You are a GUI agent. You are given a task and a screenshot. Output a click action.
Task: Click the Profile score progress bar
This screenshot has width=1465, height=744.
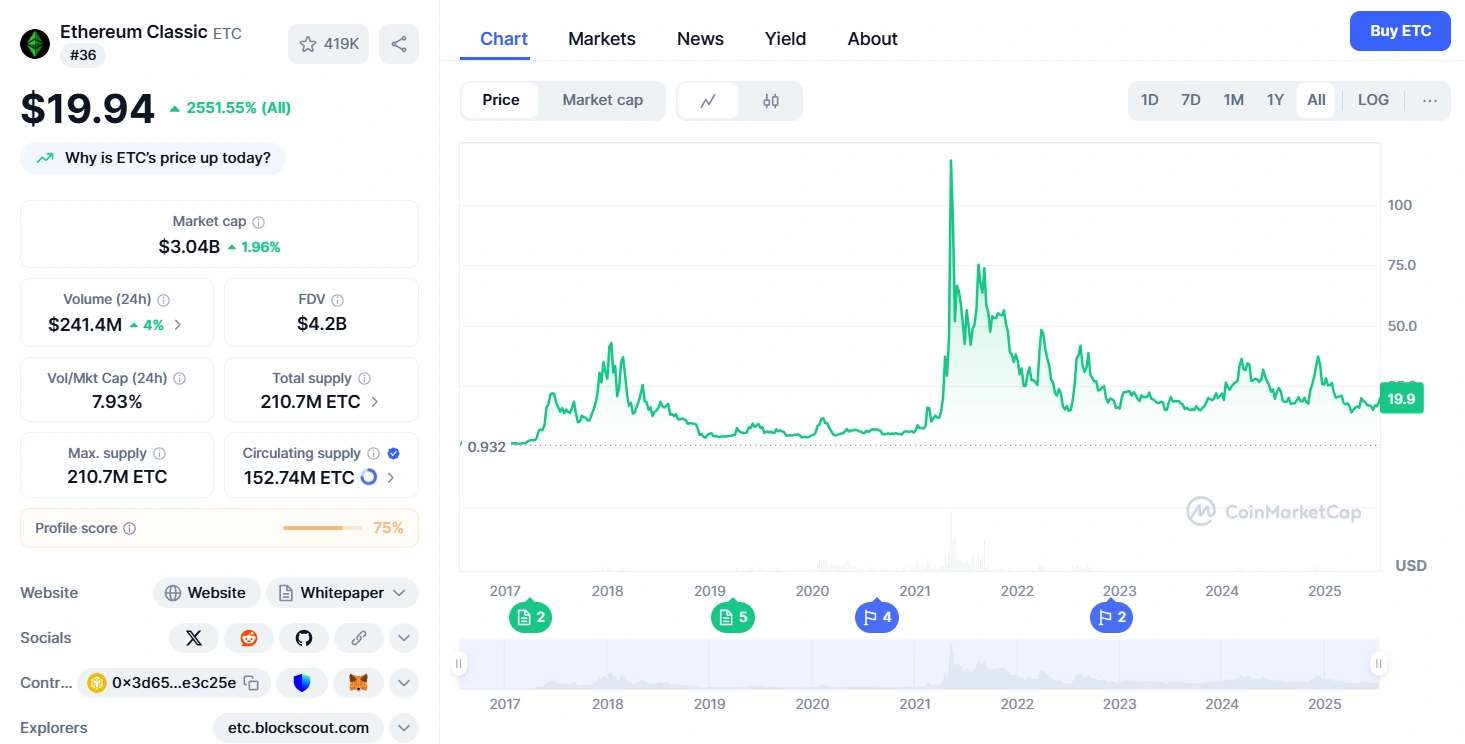[x=323, y=528]
